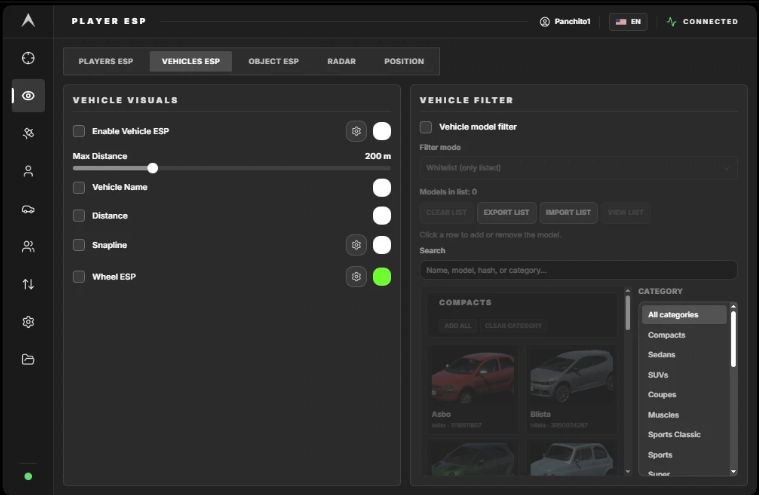Screen dimensions: 759x495
Task: Open the crosshair aimbot section
Action: pyautogui.click(x=28, y=58)
